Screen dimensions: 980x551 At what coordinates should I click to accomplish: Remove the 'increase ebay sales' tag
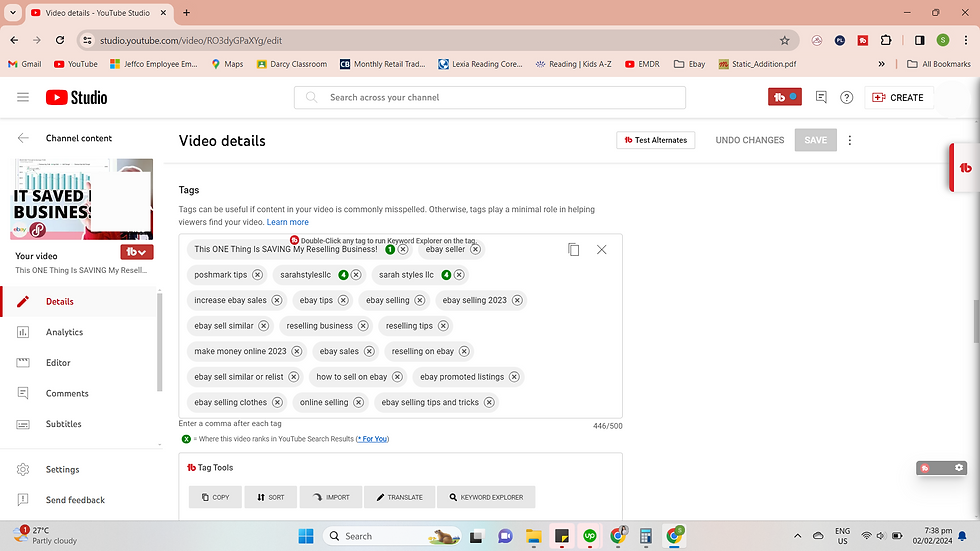277,300
